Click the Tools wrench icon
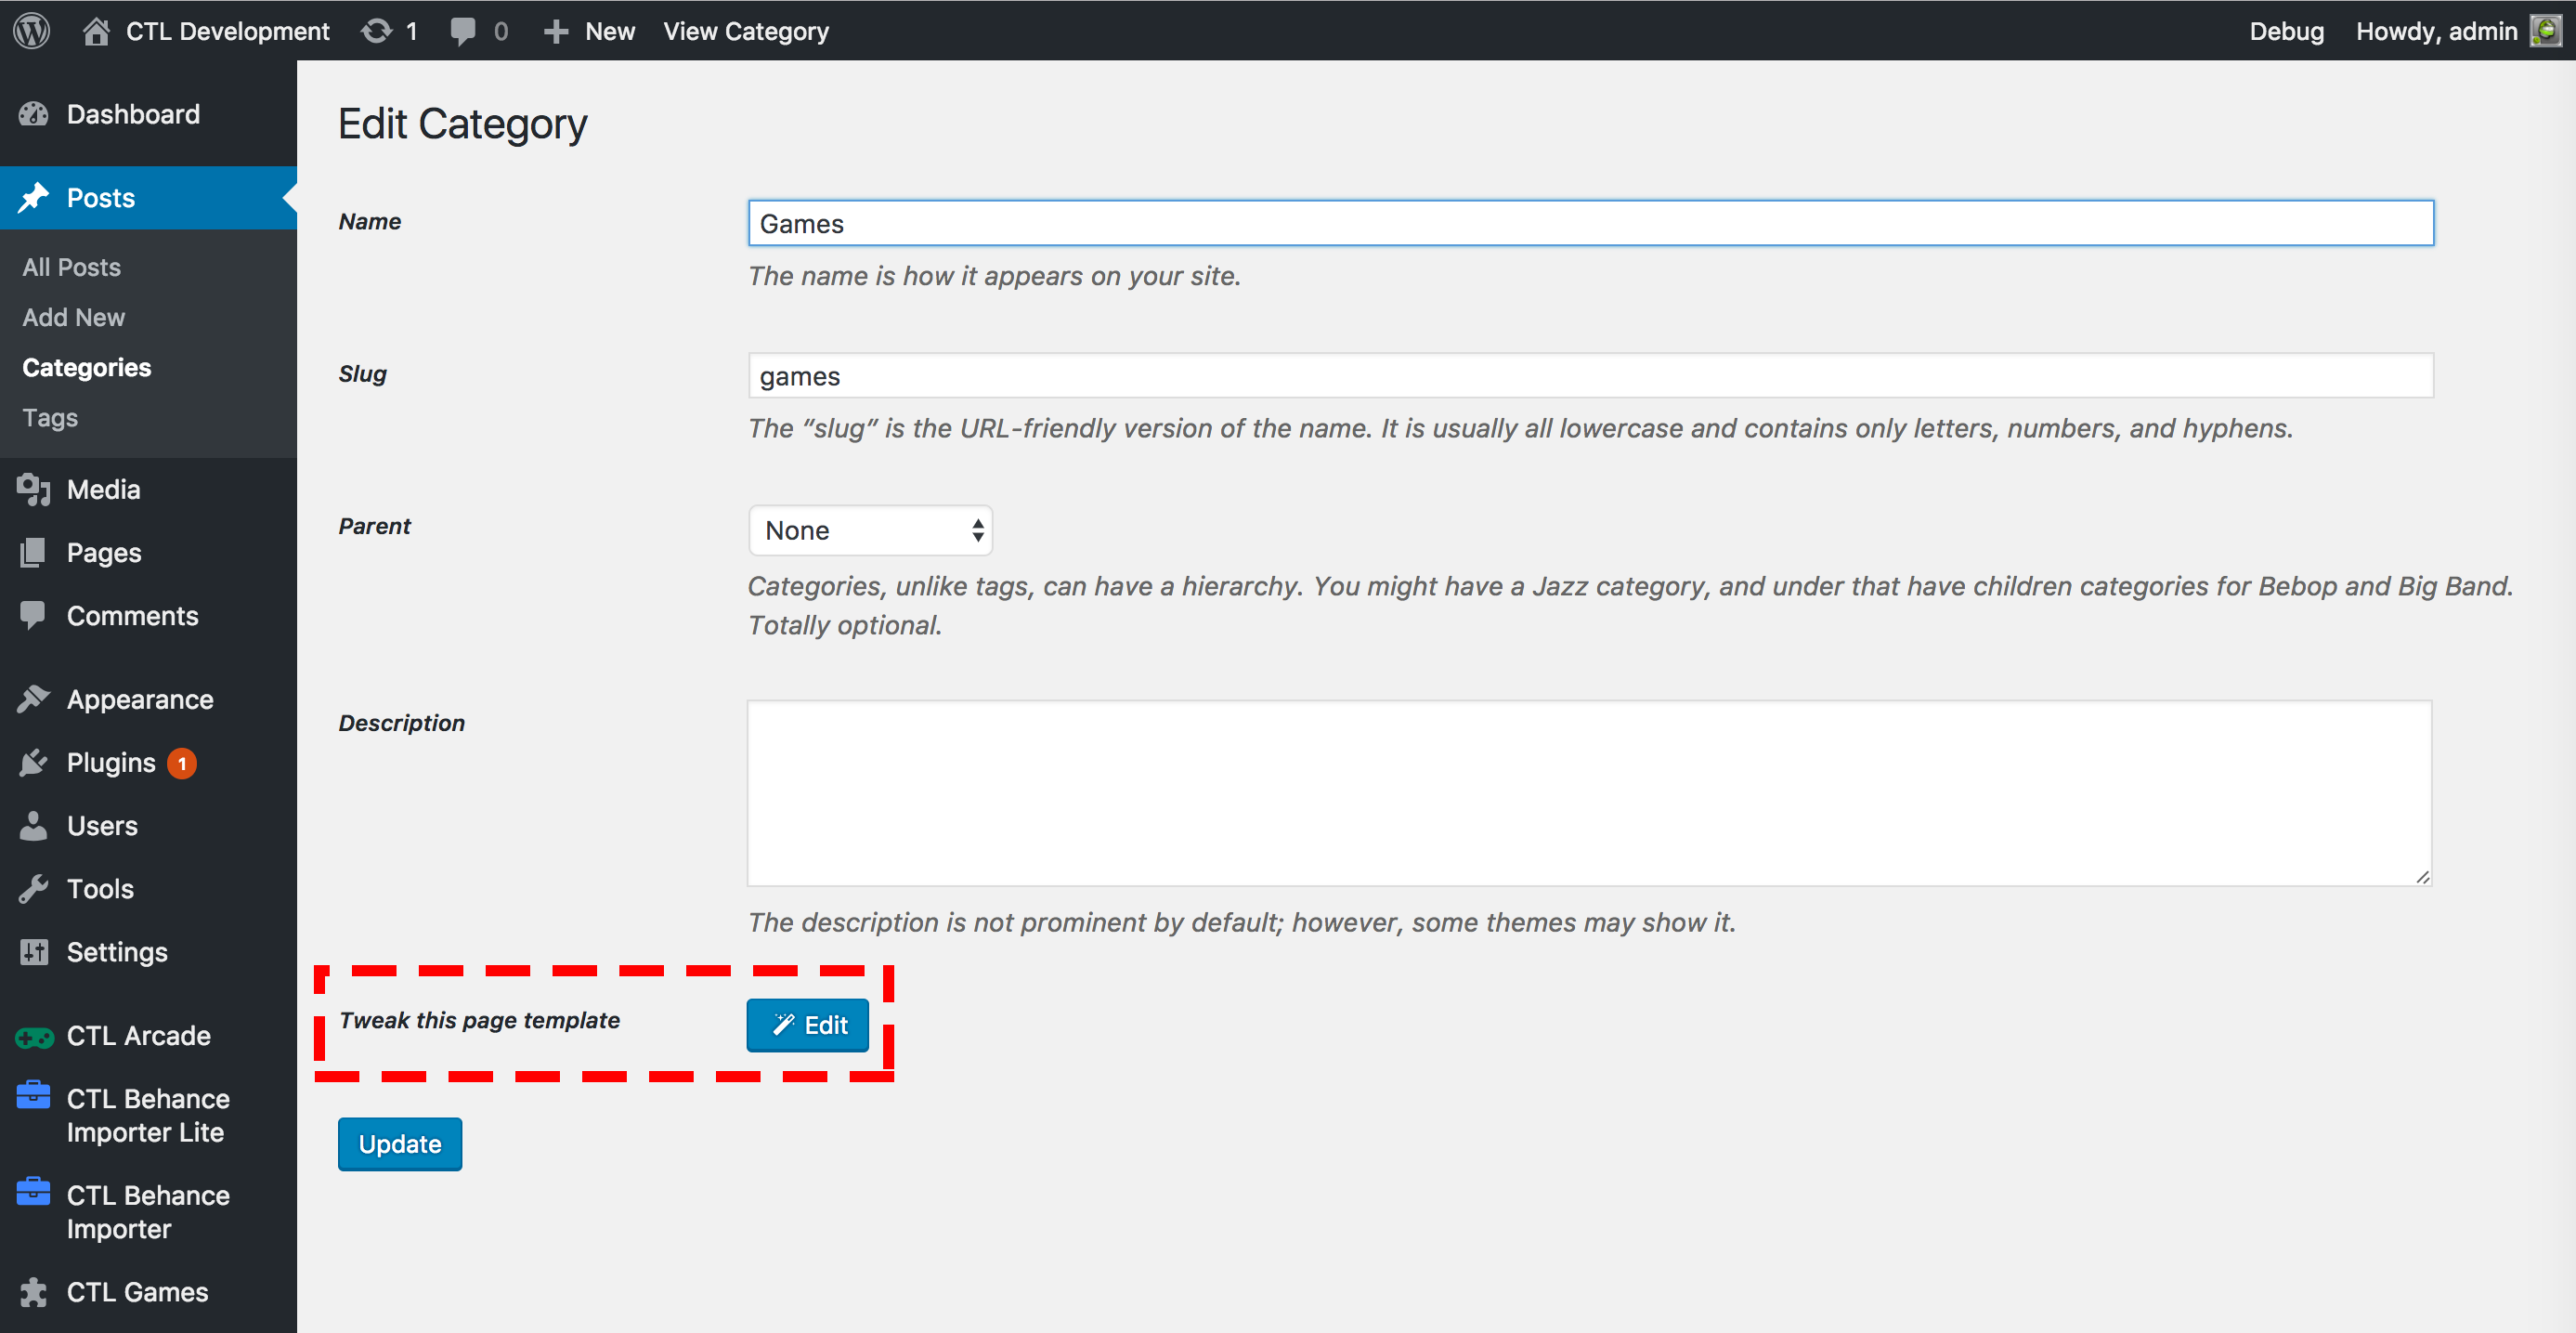Image resolution: width=2576 pixels, height=1333 pixels. tap(33, 889)
